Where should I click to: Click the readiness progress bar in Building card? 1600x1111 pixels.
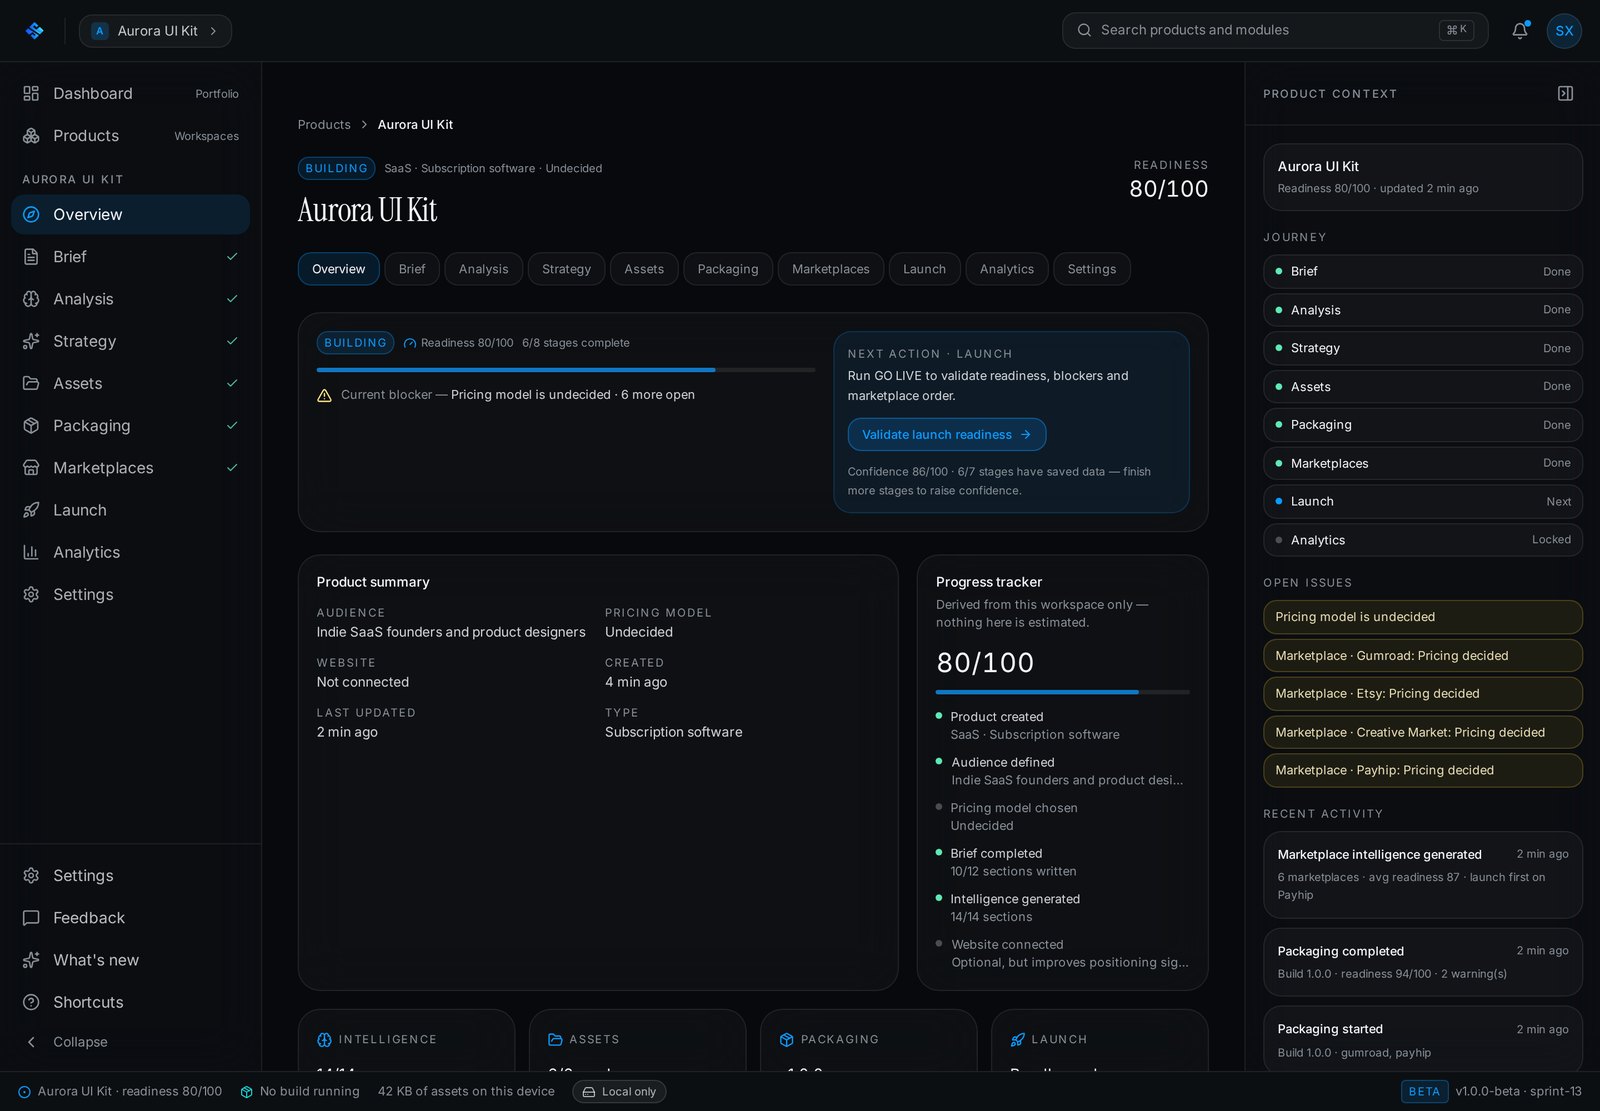tap(566, 370)
